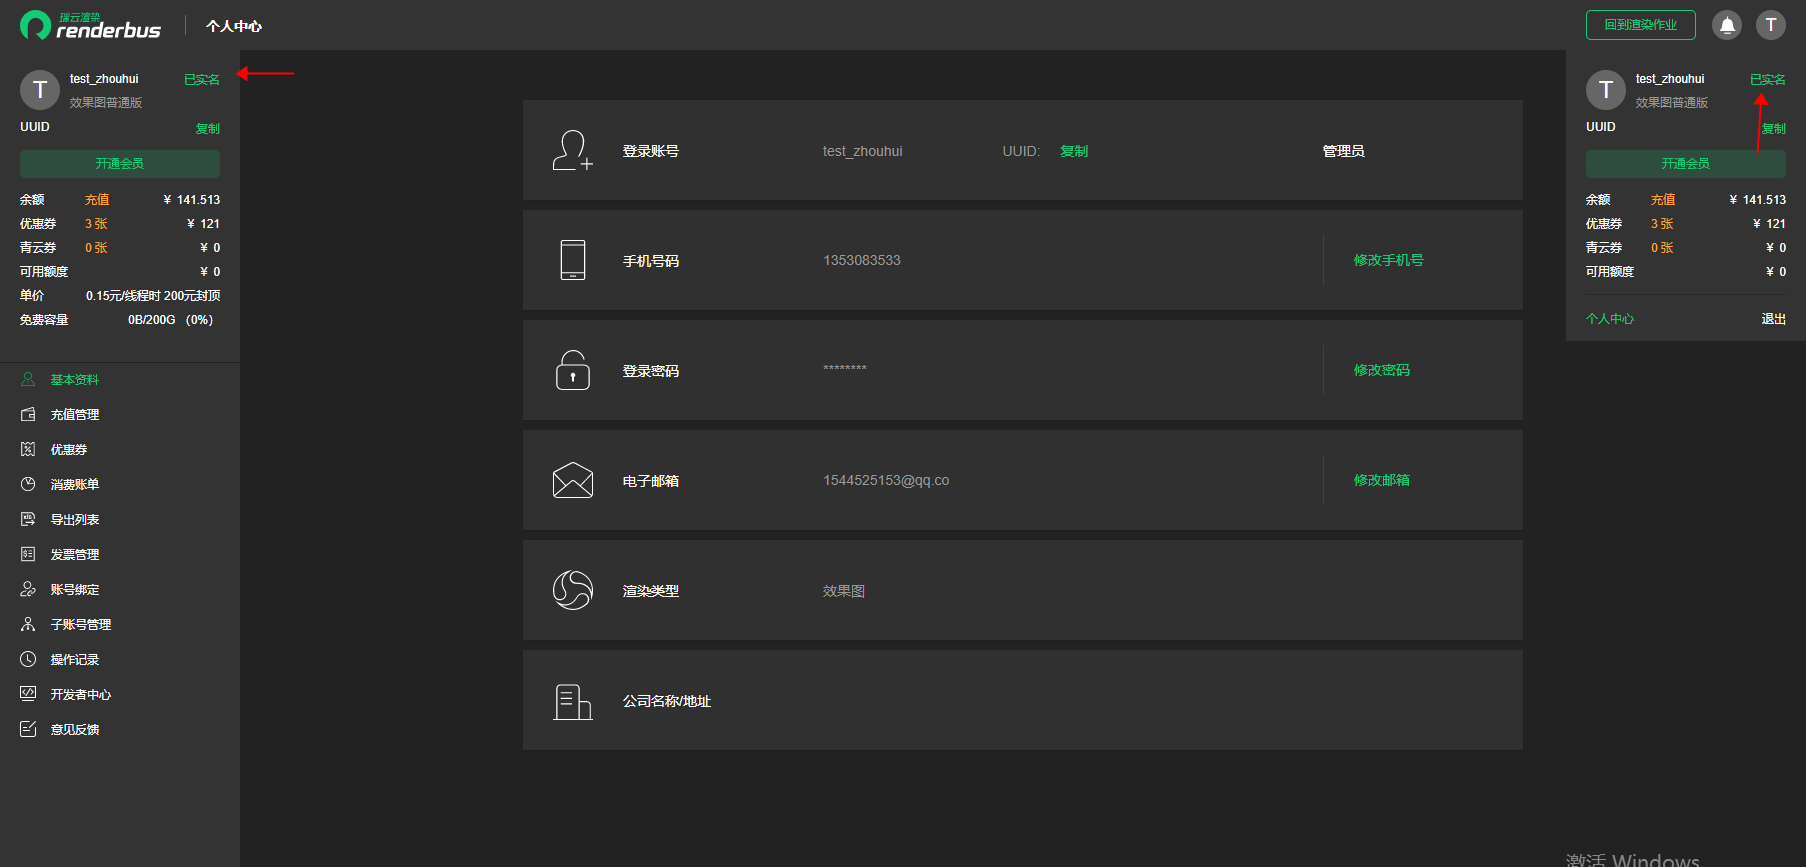Click the 充值管理 wallet icon

pos(28,414)
